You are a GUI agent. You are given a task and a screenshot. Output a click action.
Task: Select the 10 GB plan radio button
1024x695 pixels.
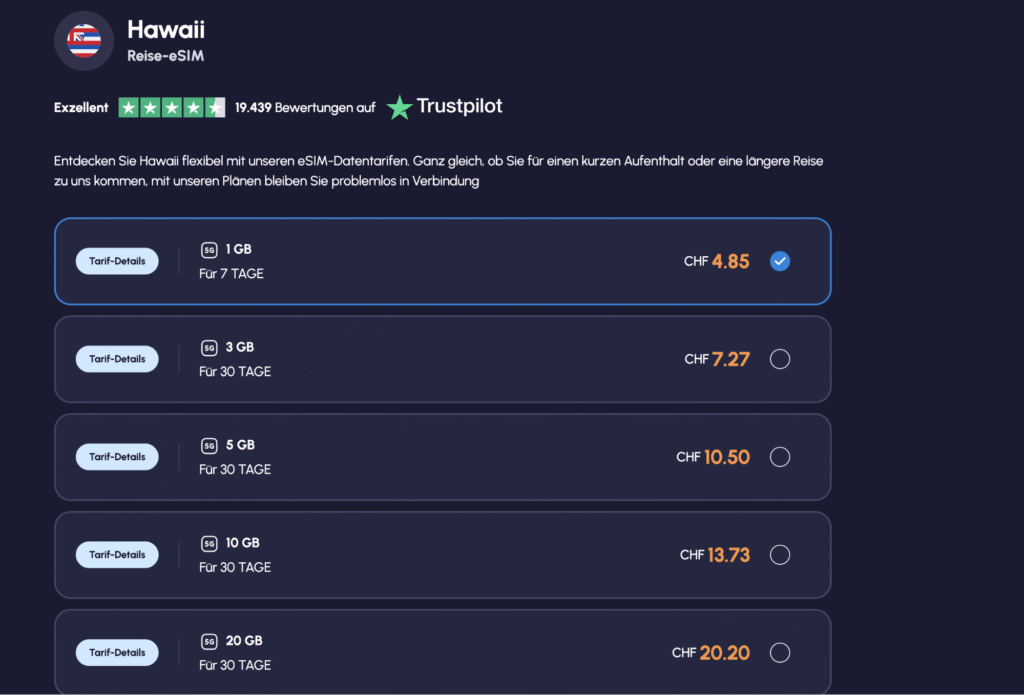click(x=780, y=555)
